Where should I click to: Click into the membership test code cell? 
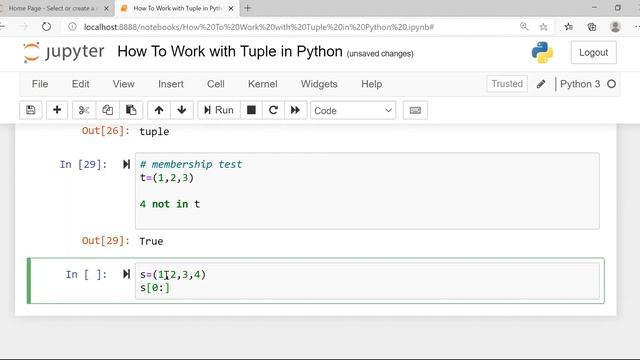point(367,191)
